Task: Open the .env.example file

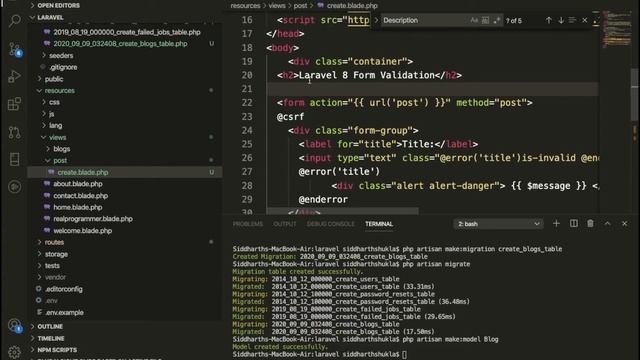Action: (x=64, y=313)
